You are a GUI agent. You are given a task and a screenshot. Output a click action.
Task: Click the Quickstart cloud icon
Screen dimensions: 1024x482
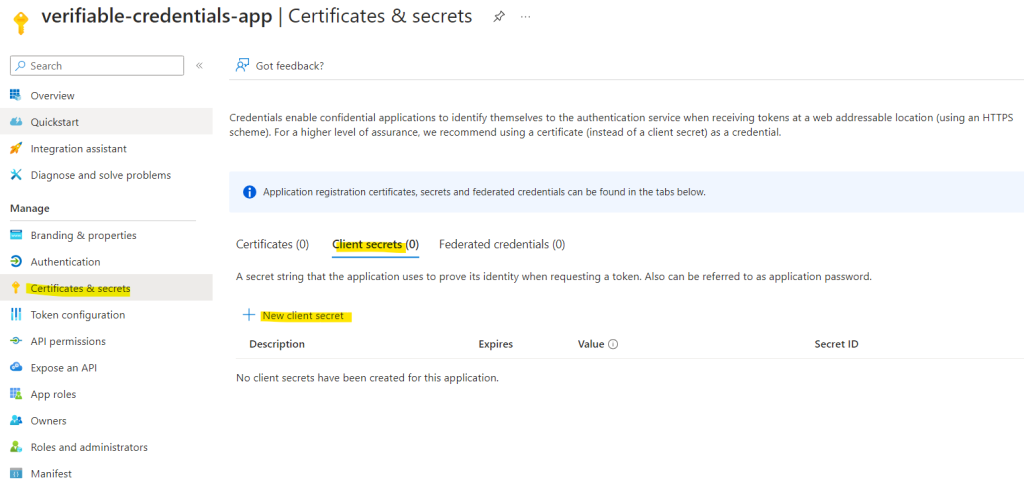[x=16, y=122]
